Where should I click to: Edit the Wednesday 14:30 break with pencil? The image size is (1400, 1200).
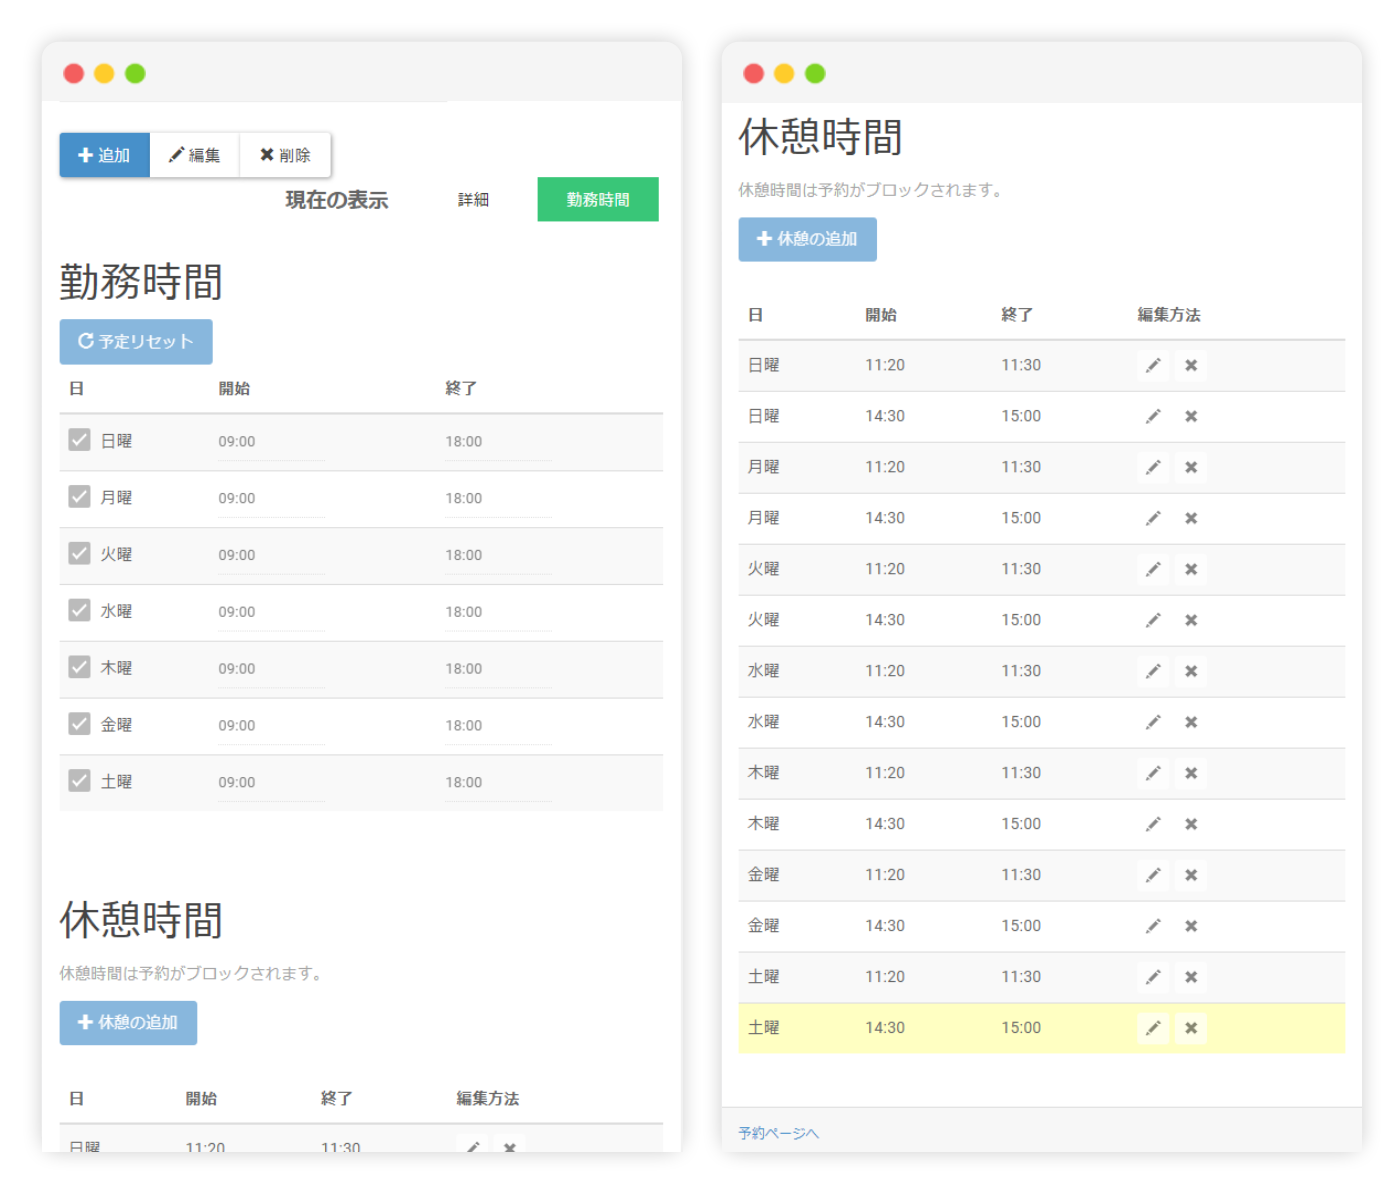(1153, 723)
